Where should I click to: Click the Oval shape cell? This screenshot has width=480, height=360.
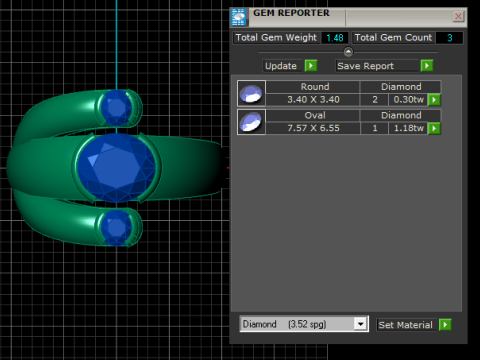(313, 115)
